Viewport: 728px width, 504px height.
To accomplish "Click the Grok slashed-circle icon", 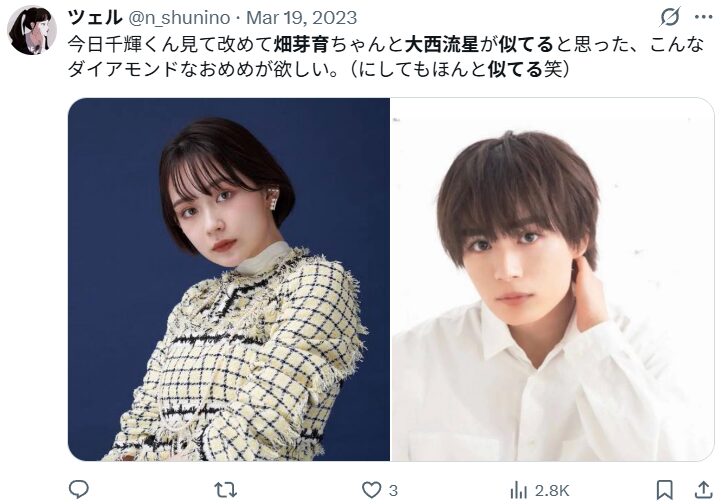I will 670,17.
